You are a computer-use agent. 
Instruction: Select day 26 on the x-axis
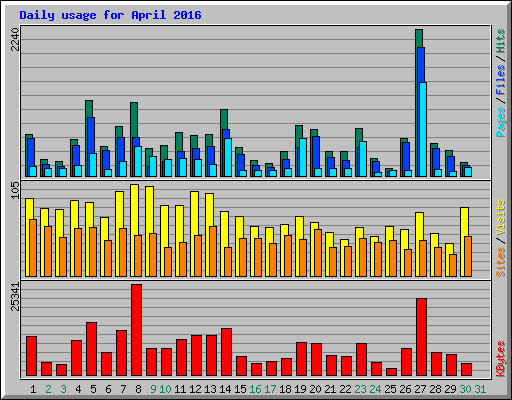click(405, 389)
